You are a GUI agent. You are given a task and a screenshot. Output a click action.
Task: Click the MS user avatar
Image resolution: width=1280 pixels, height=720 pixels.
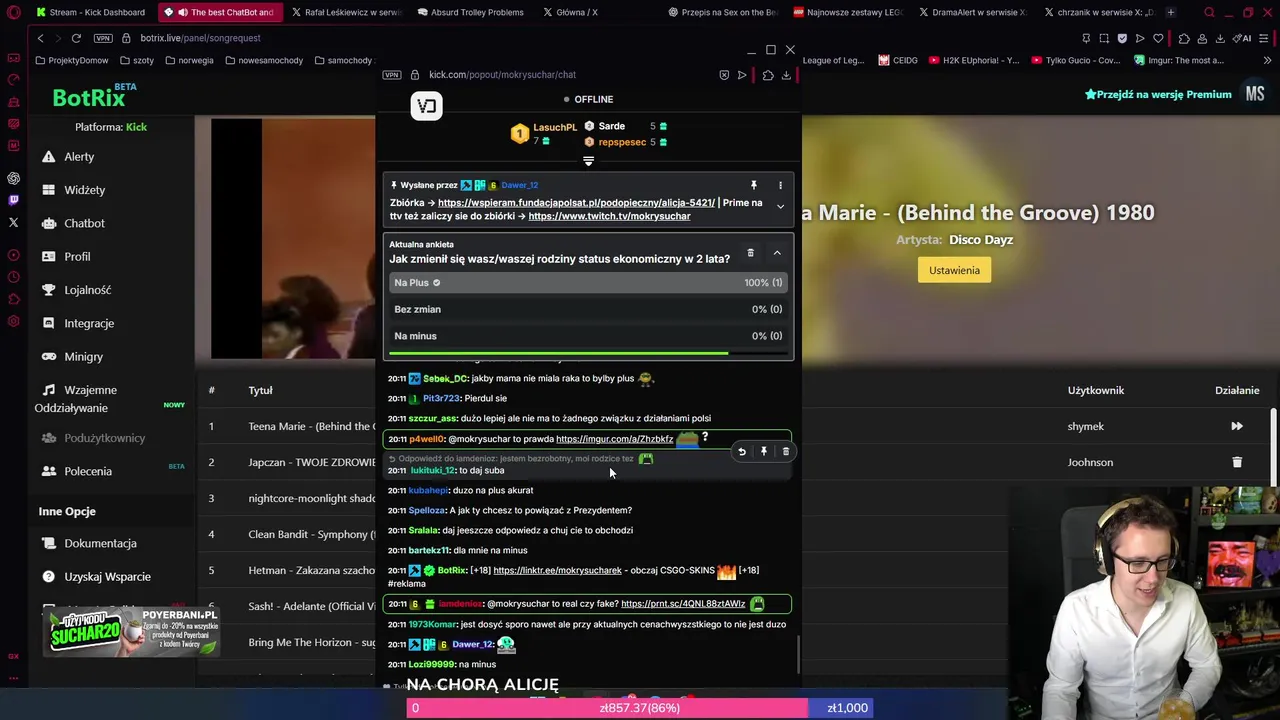[x=1255, y=94]
